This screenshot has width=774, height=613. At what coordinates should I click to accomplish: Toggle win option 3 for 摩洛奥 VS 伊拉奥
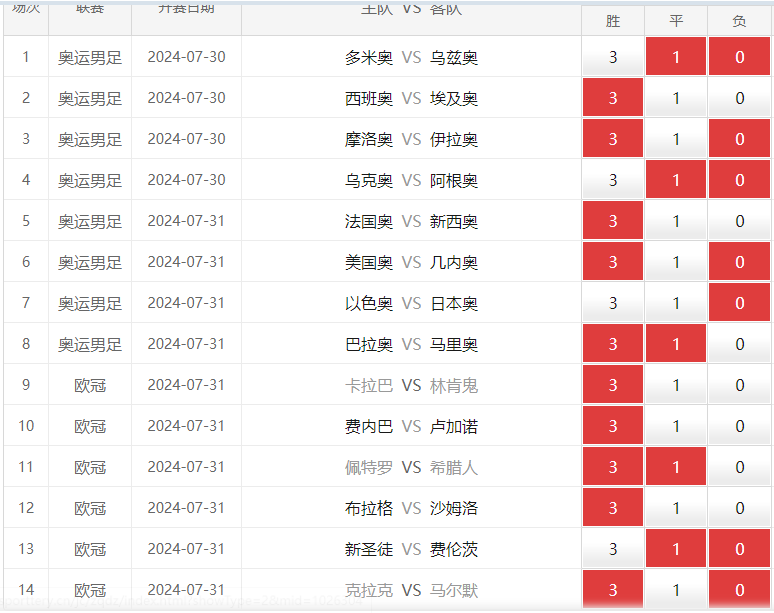[x=613, y=139]
